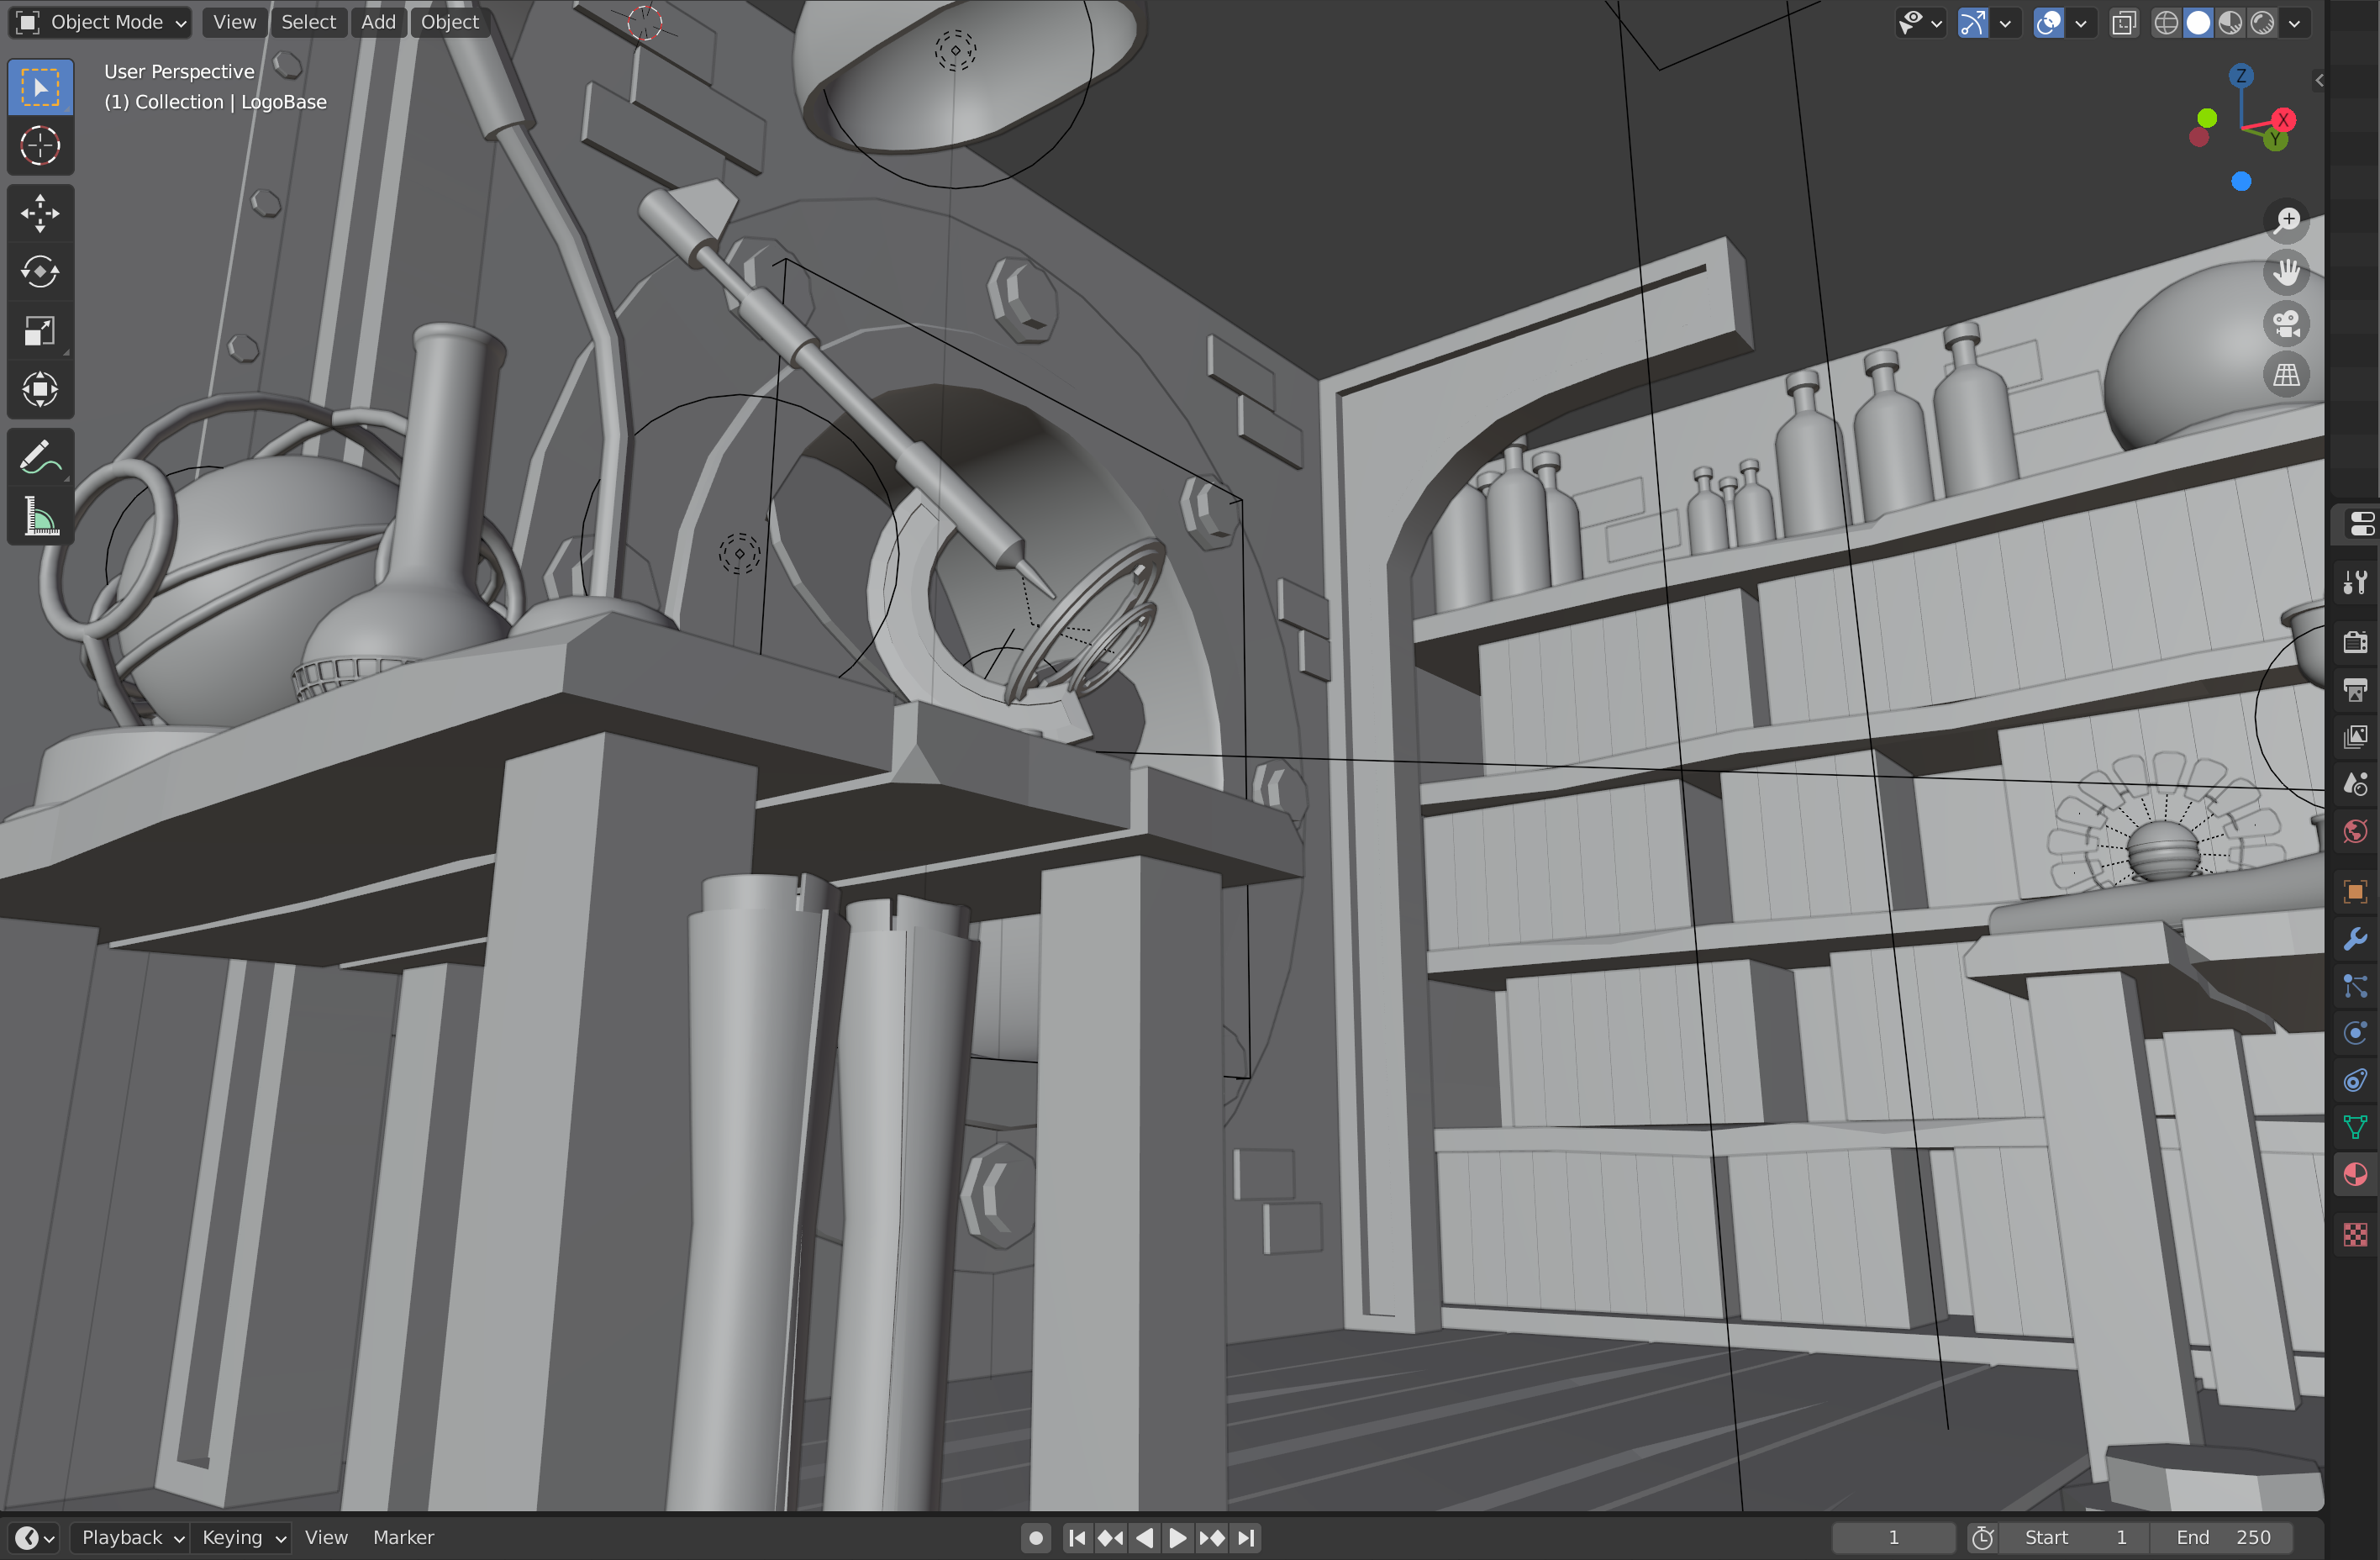Choose the Measure ruler tool

(x=40, y=517)
